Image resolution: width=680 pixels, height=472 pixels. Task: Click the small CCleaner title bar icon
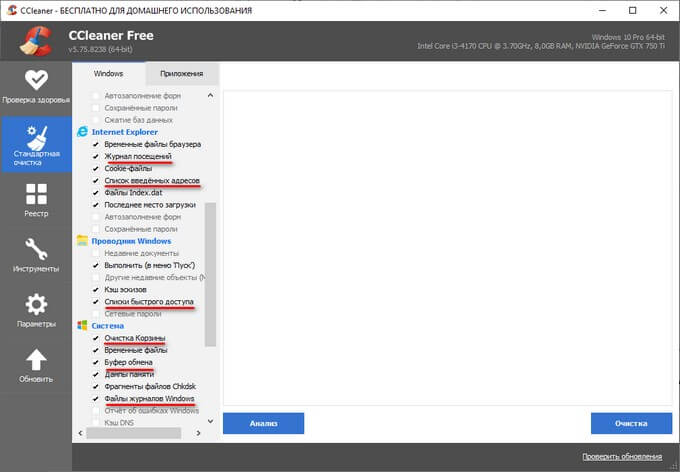pyautogui.click(x=12, y=10)
